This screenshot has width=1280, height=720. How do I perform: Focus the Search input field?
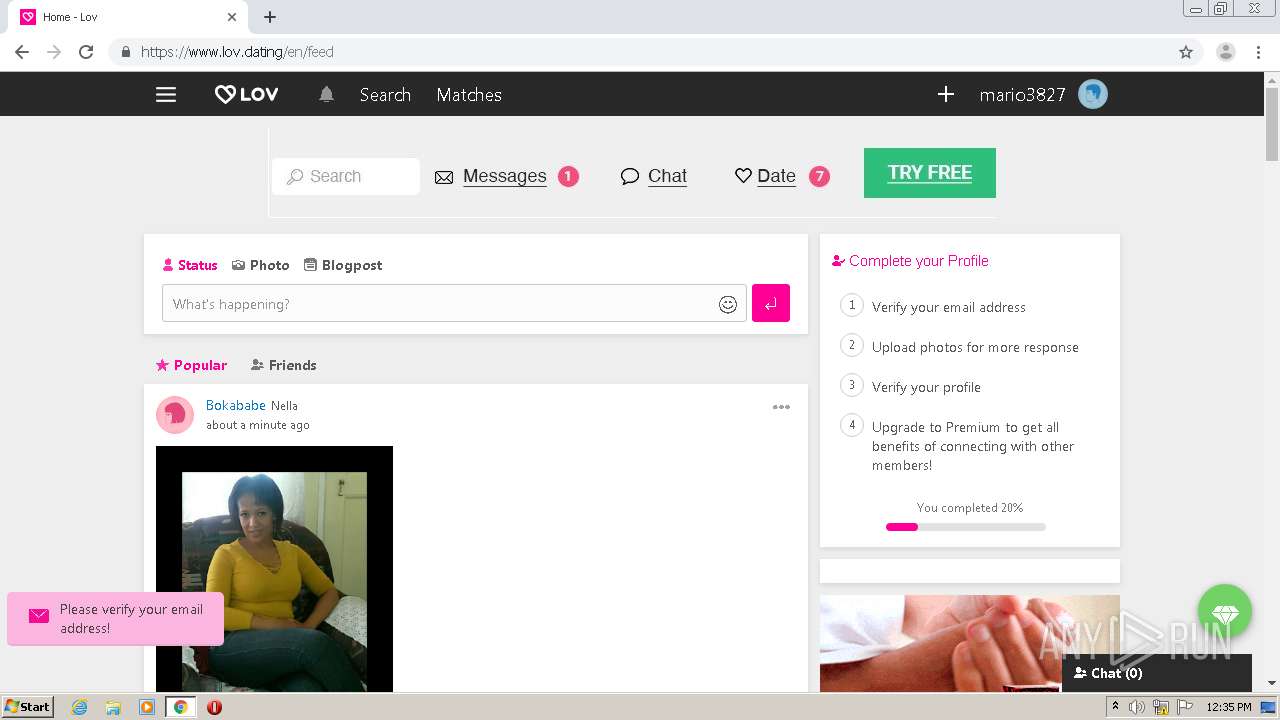tap(346, 176)
